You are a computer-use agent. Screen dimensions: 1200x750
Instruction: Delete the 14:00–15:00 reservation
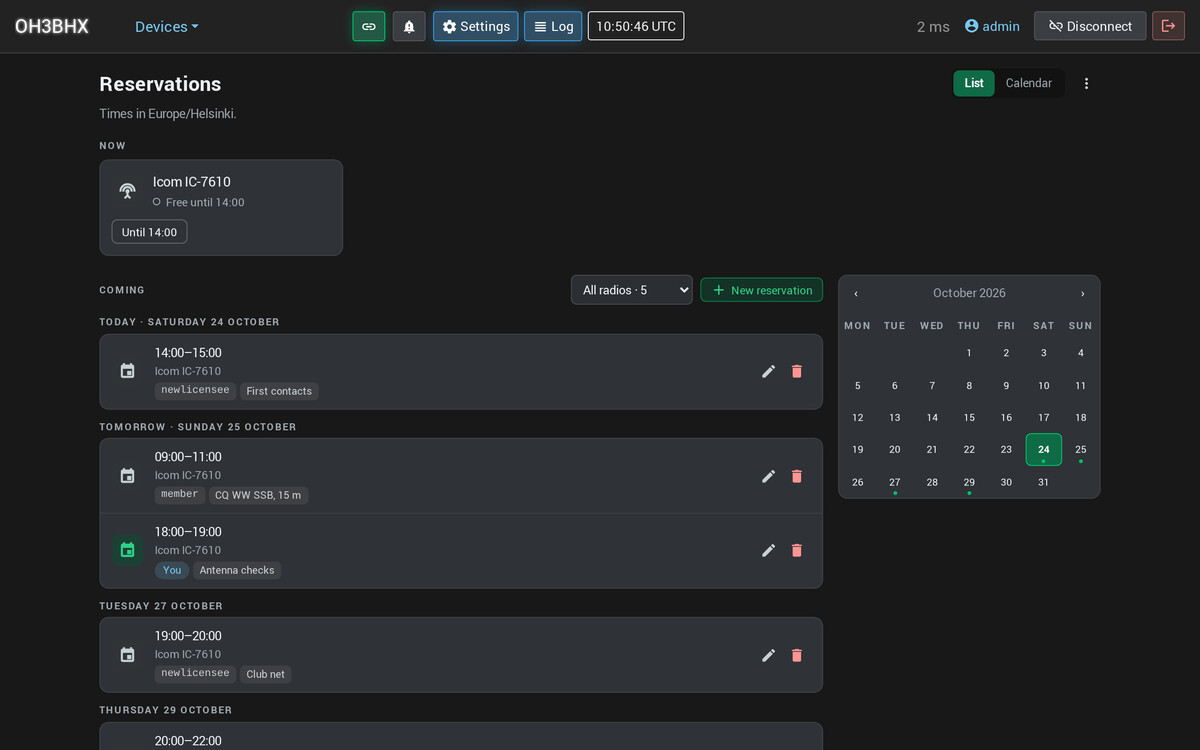point(797,371)
